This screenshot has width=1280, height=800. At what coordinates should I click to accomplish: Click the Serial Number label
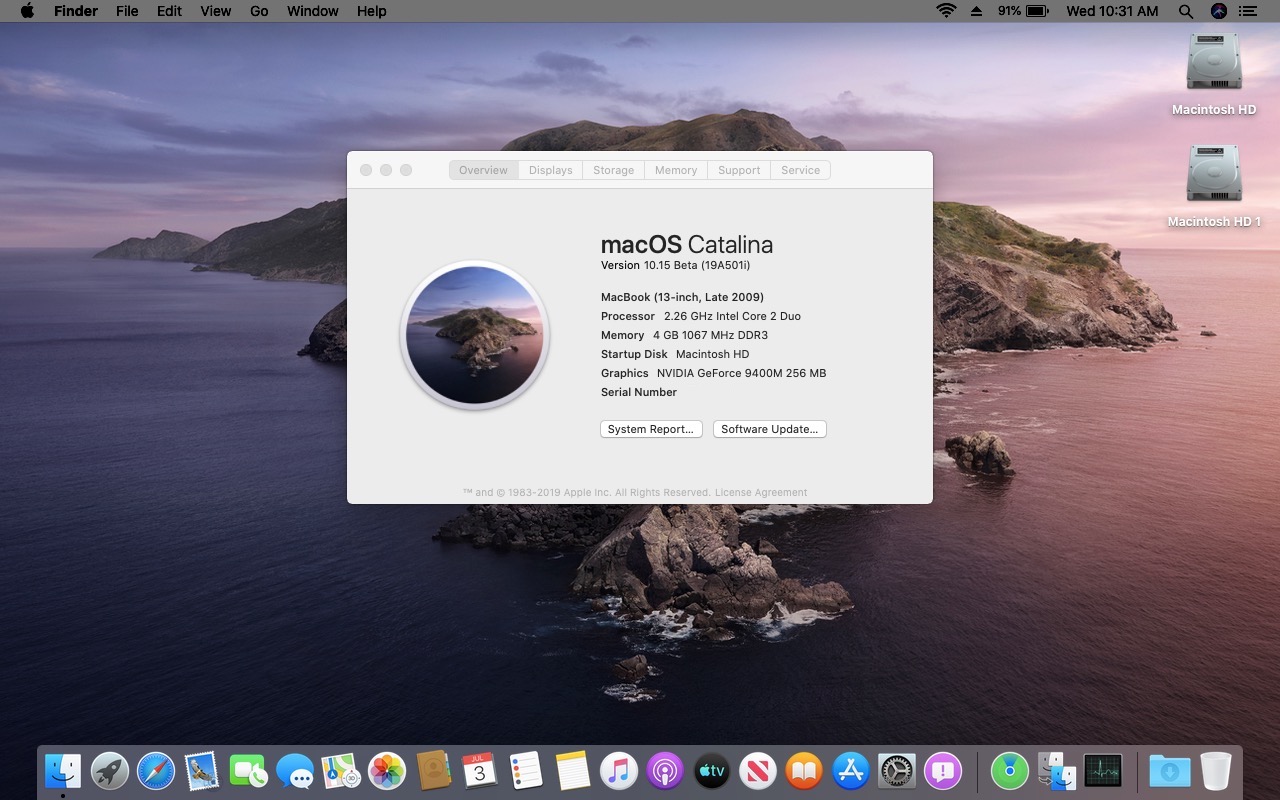pyautogui.click(x=639, y=392)
